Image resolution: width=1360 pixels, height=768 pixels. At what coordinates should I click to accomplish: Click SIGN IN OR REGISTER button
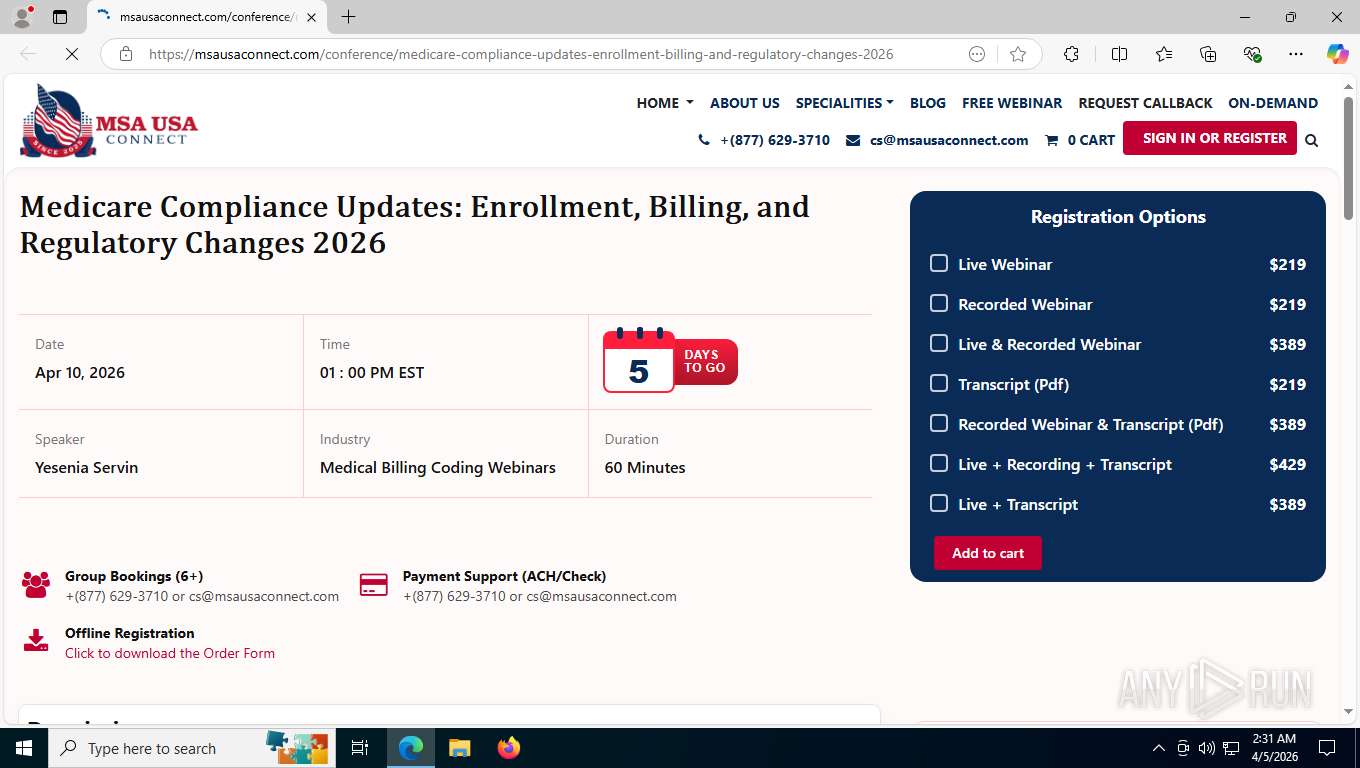coord(1210,138)
